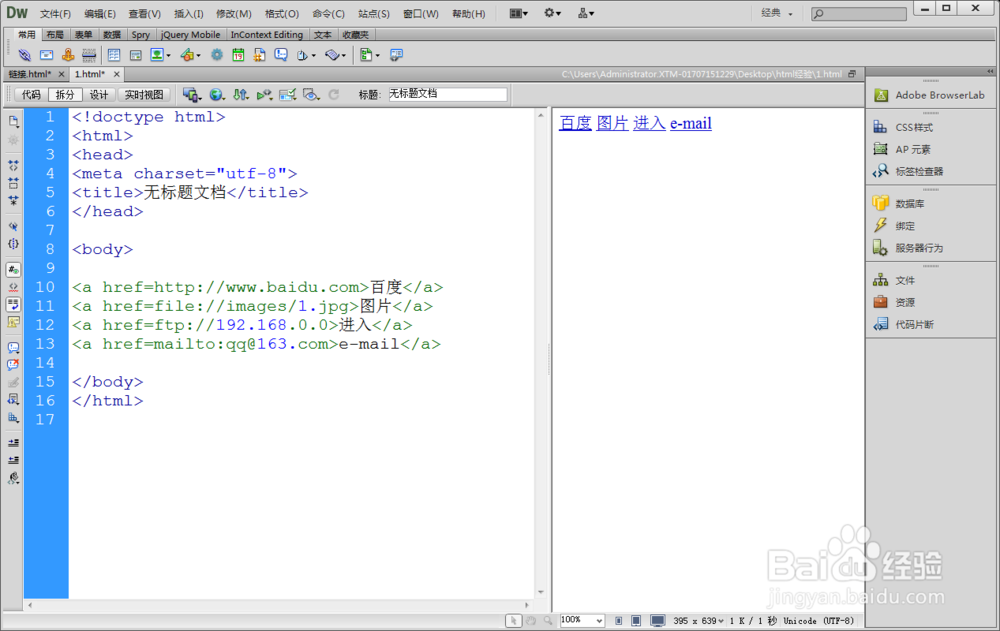Click the Insert Comment icon in Insert bar
This screenshot has height=631, width=1000.
tap(281, 55)
